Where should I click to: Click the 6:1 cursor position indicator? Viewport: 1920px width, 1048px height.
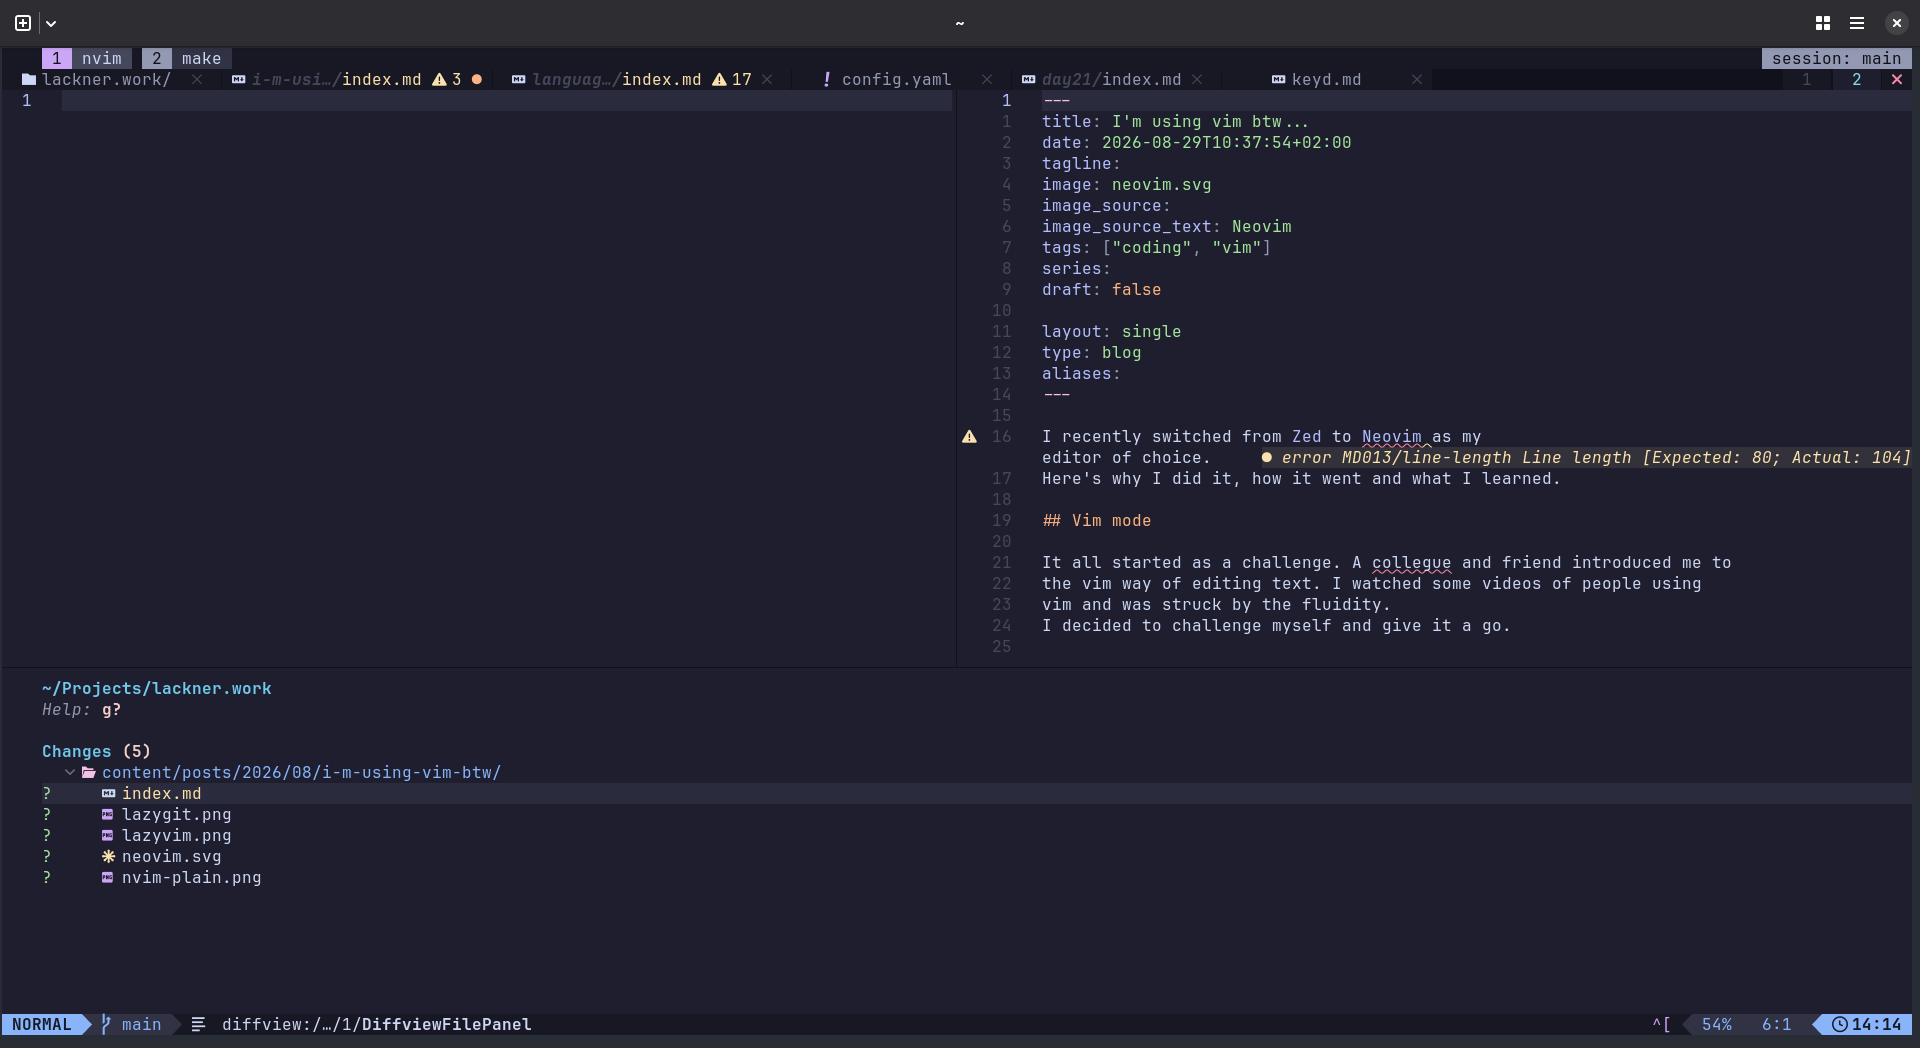[1777, 1024]
